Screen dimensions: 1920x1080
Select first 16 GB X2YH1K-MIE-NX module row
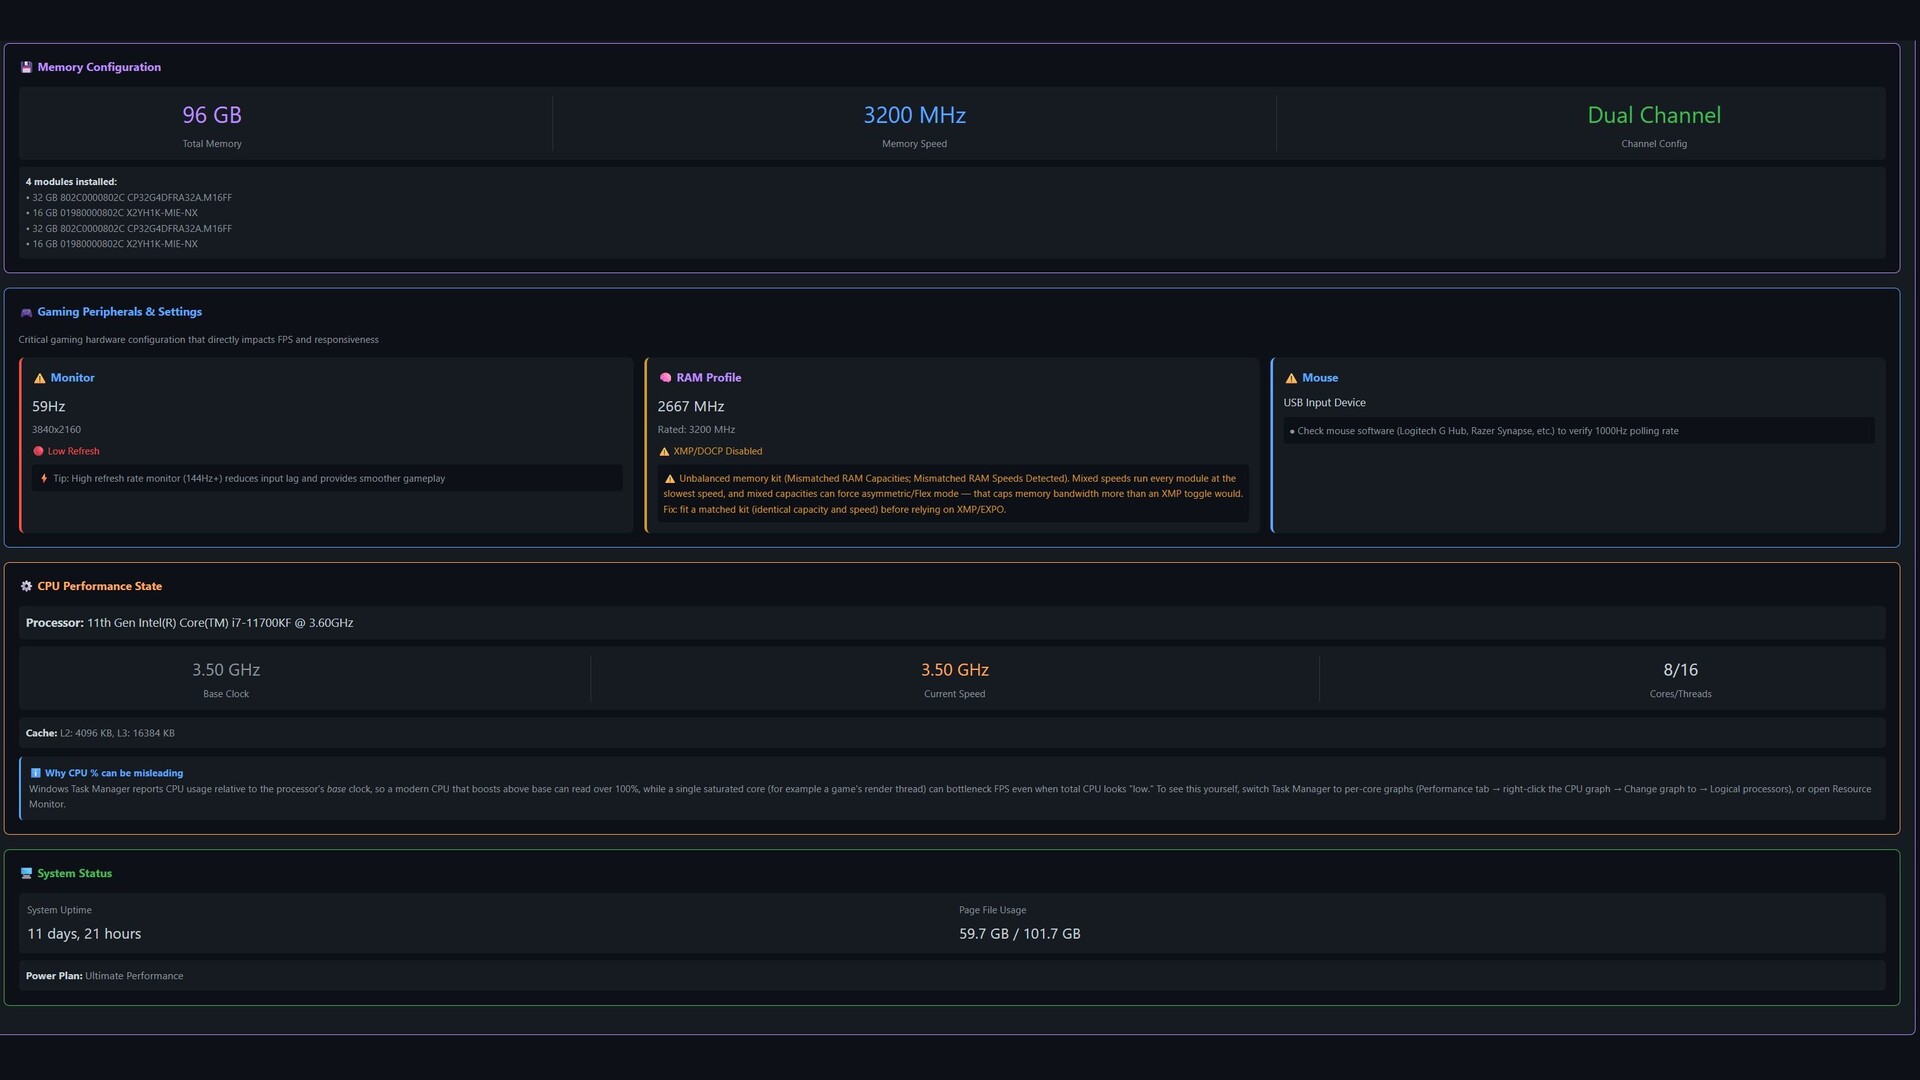point(112,213)
